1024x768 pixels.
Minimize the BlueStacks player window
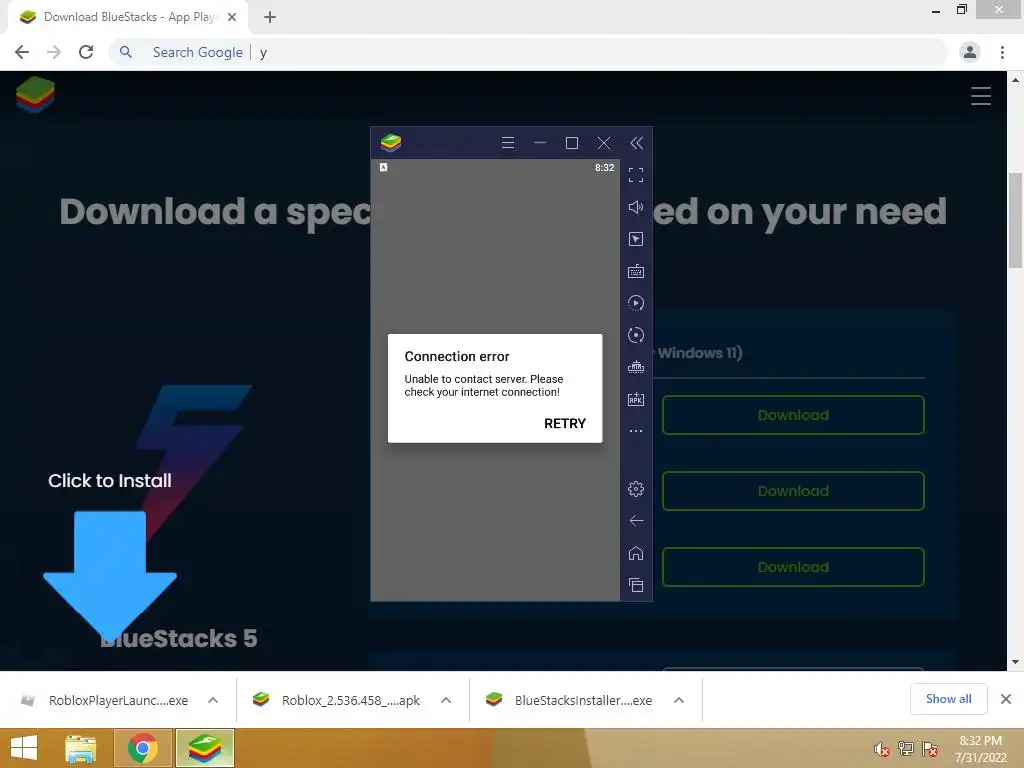tap(540, 143)
